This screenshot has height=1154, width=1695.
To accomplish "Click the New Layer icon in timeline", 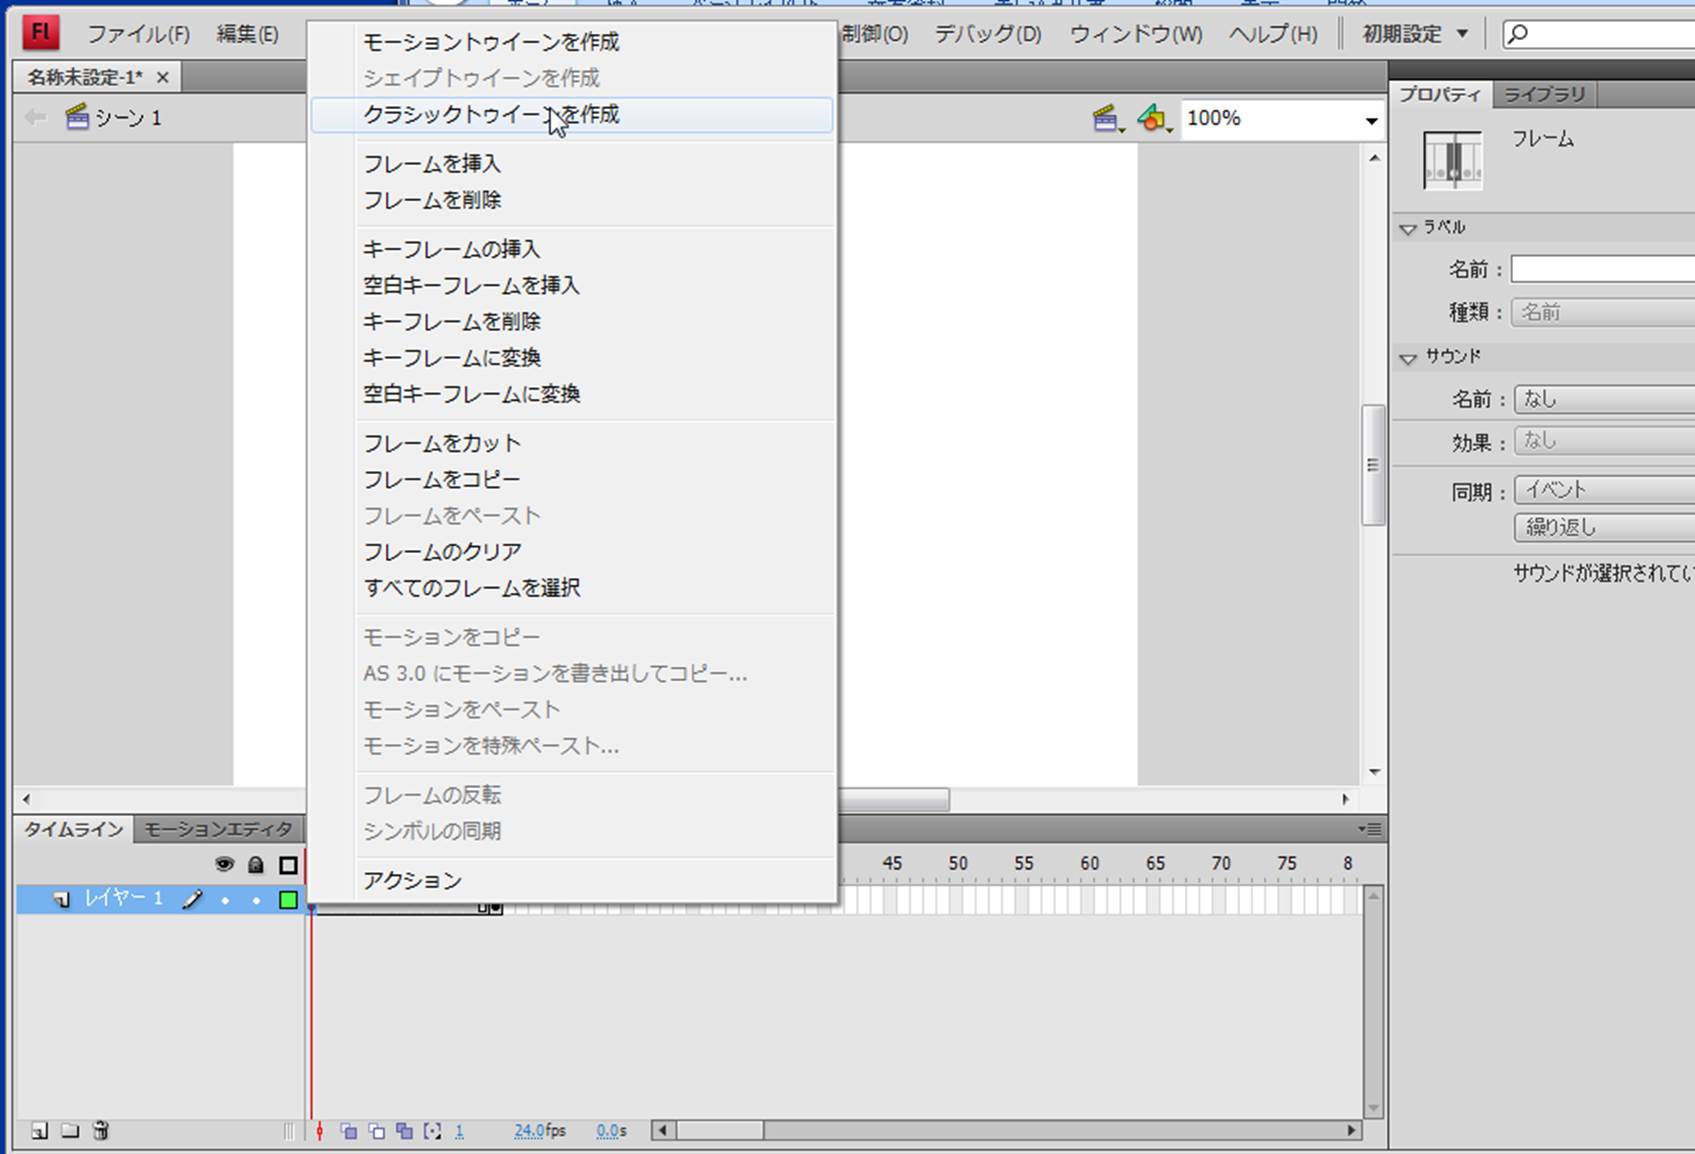I will point(39,1131).
